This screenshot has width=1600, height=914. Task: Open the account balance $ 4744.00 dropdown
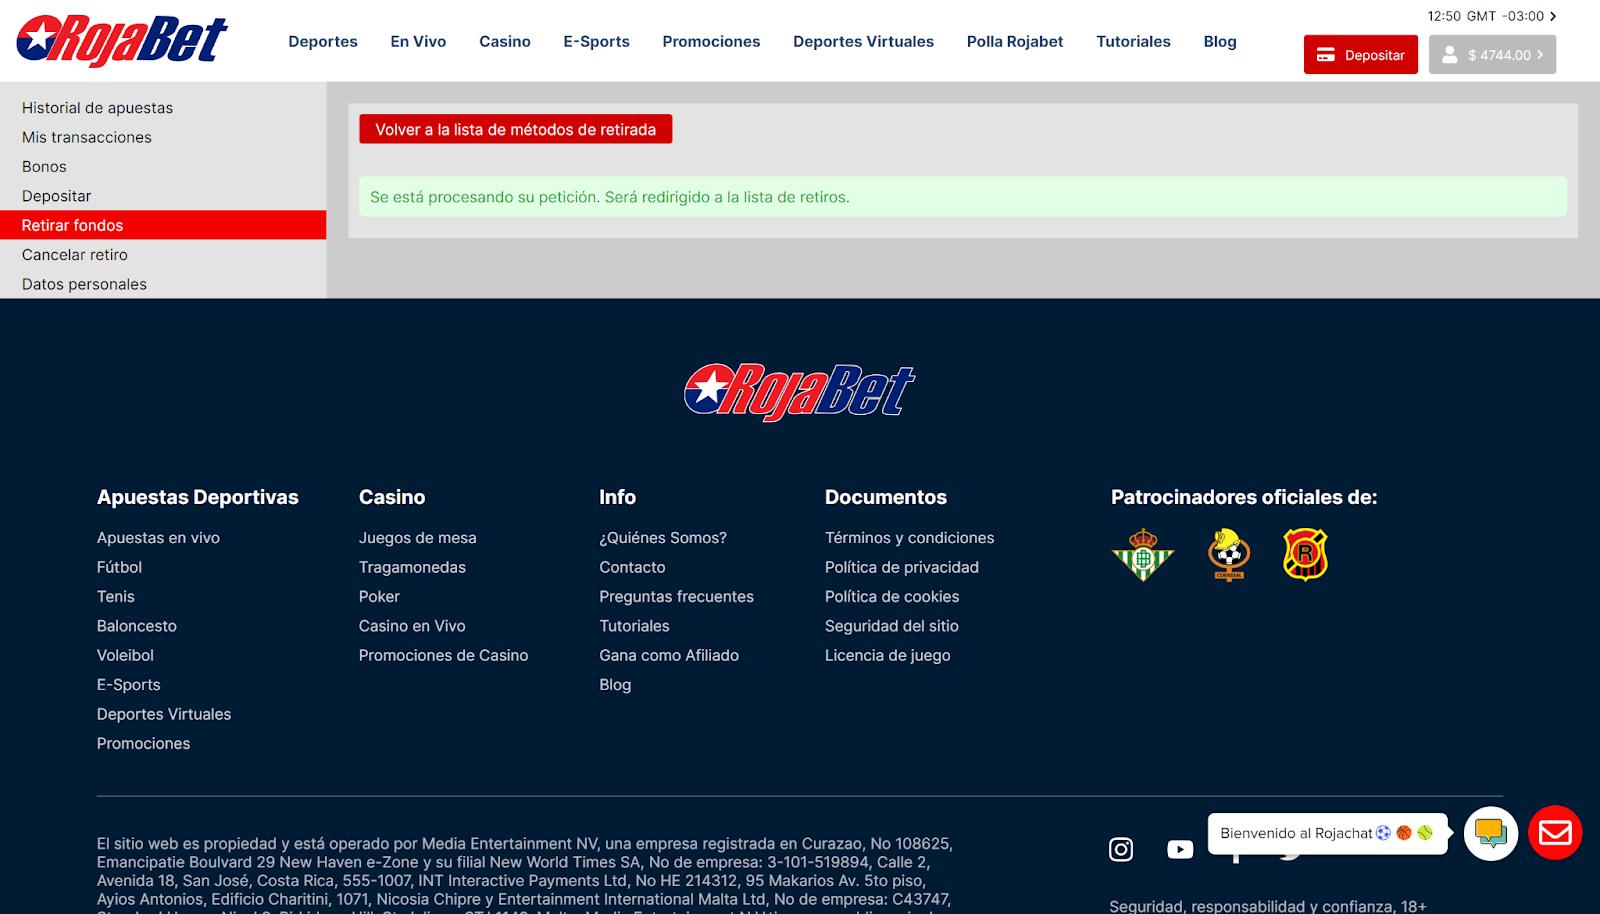click(x=1492, y=55)
